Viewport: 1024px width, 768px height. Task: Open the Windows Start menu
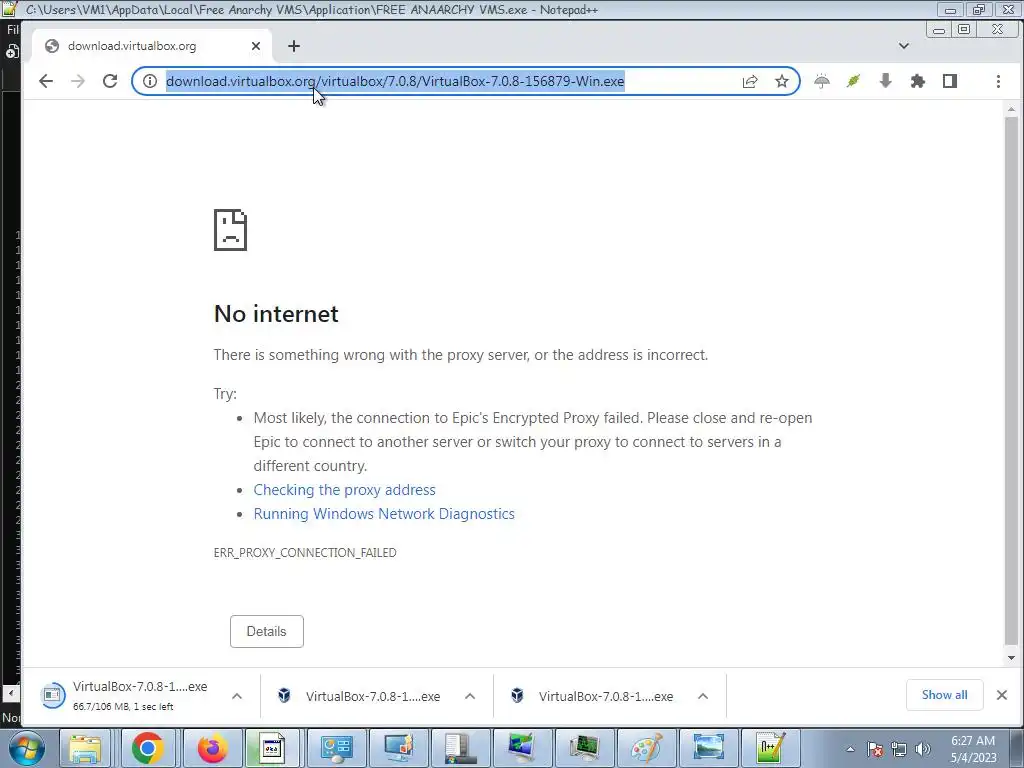pyautogui.click(x=26, y=748)
